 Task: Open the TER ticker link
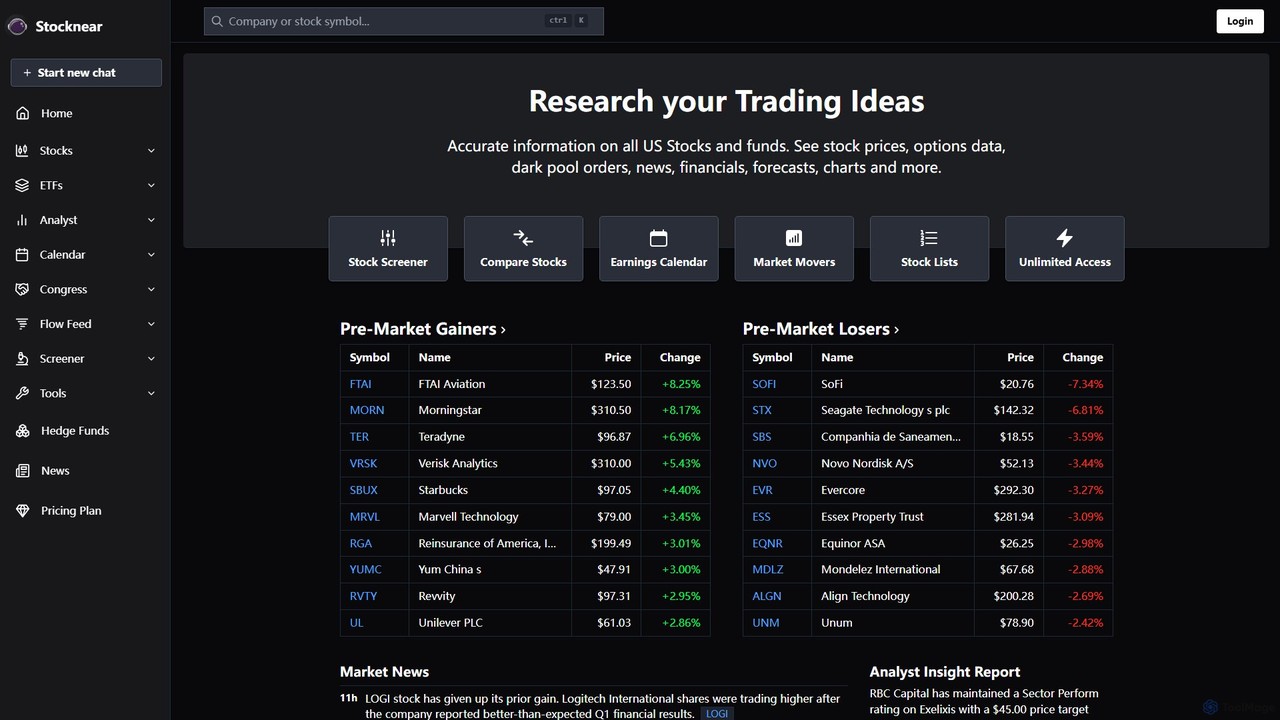(x=359, y=437)
